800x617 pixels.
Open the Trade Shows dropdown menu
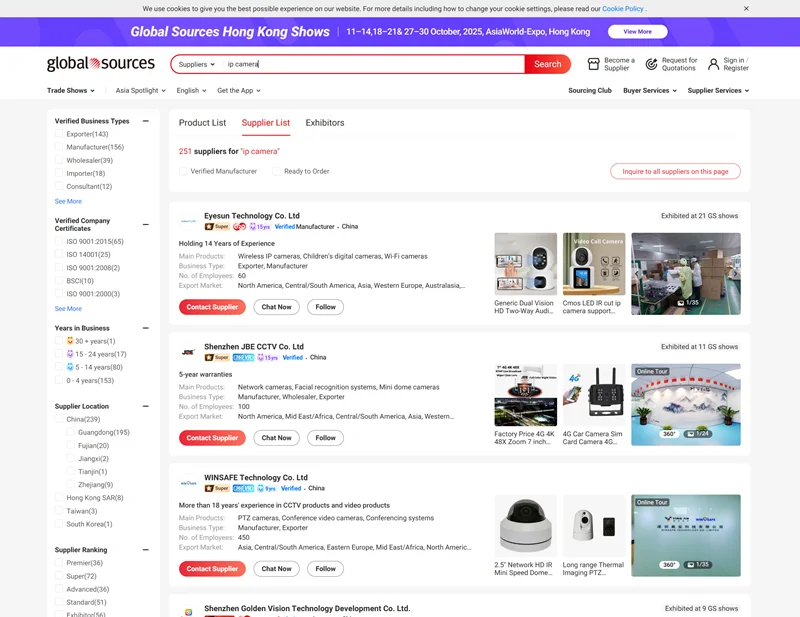tap(71, 90)
